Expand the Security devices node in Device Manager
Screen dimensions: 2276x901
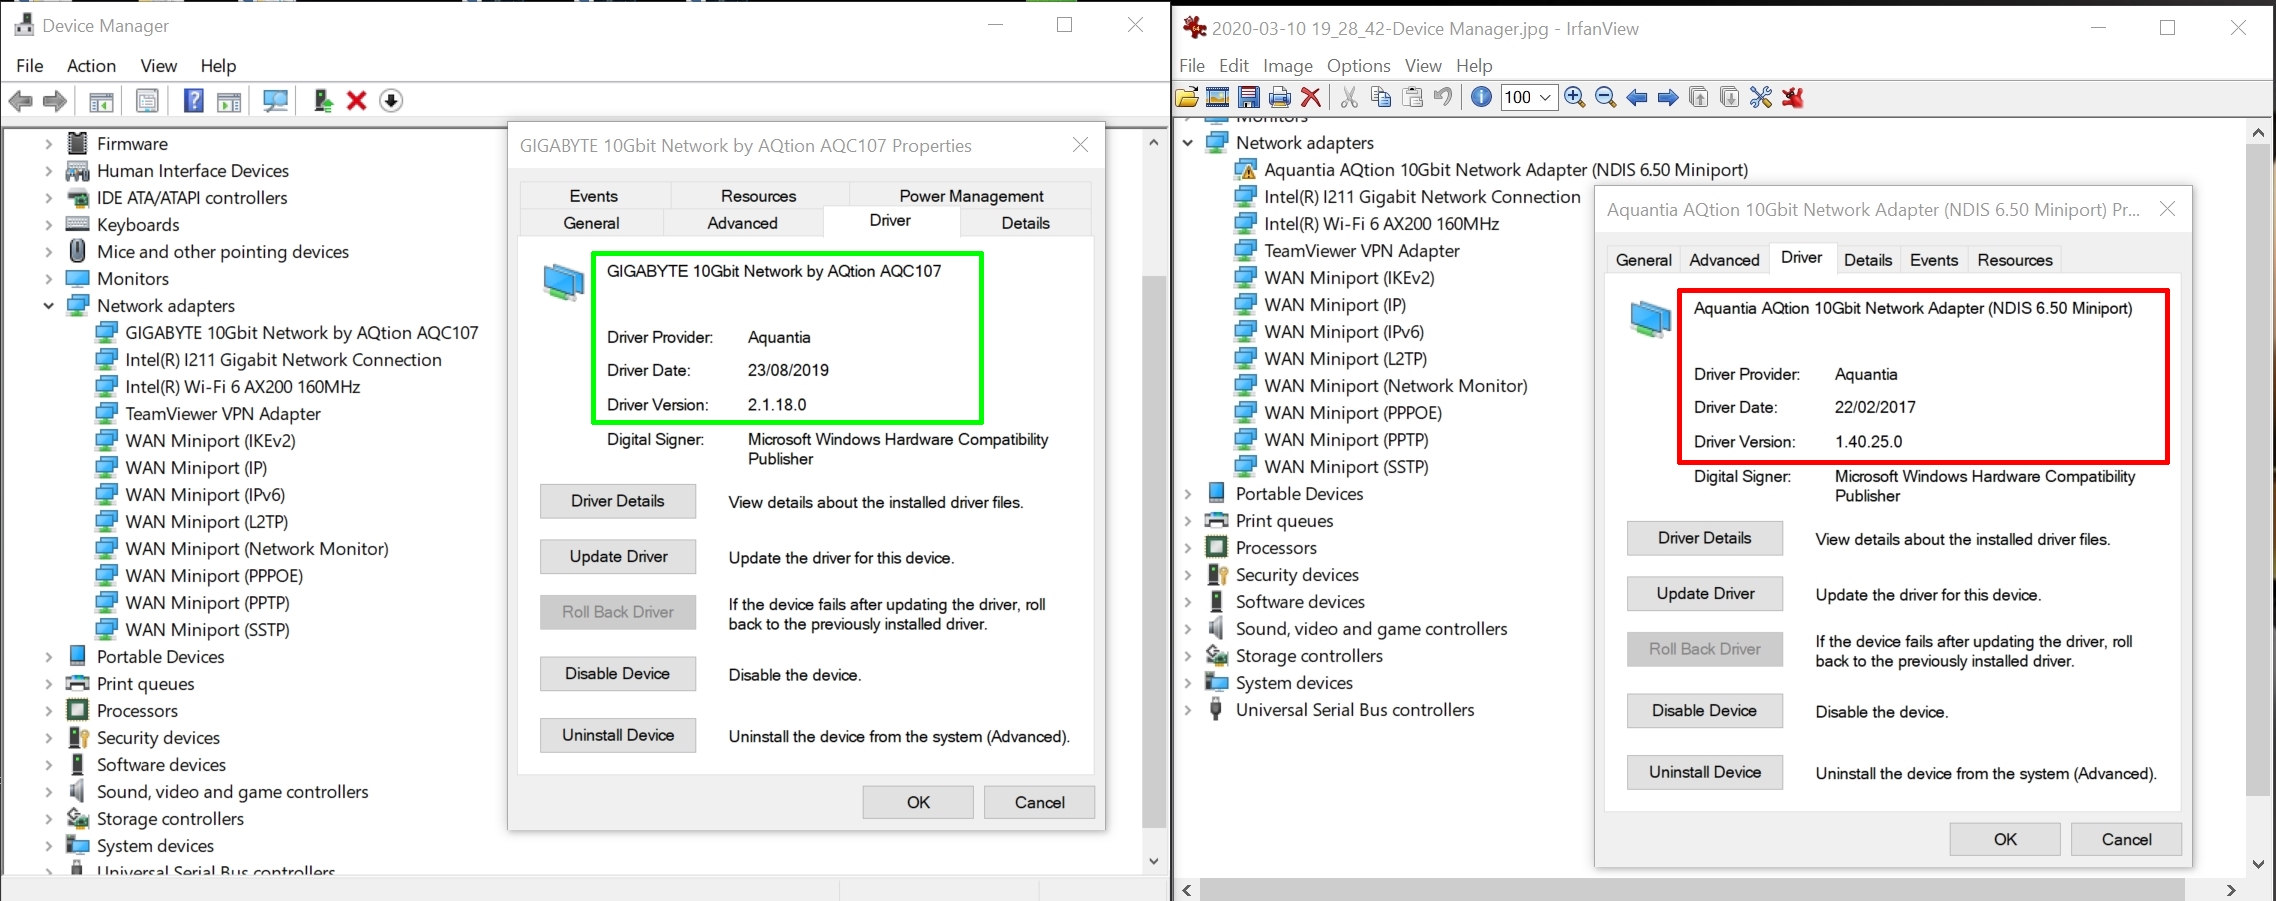tap(48, 738)
